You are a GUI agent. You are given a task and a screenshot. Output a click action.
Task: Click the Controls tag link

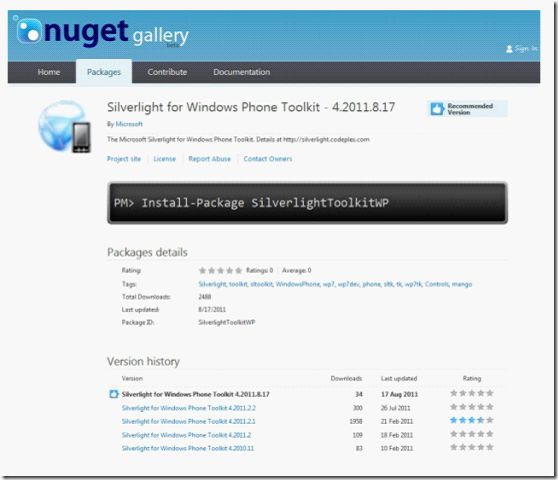437,284
